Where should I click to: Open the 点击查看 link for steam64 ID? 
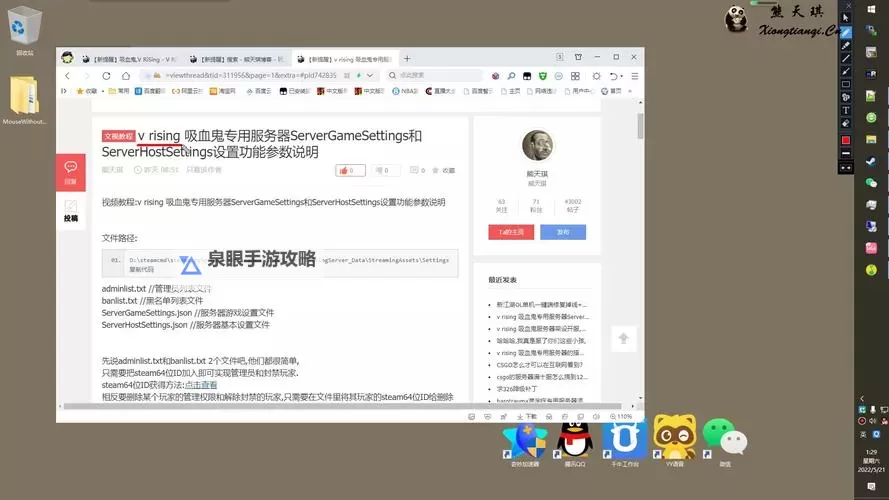(x=201, y=385)
